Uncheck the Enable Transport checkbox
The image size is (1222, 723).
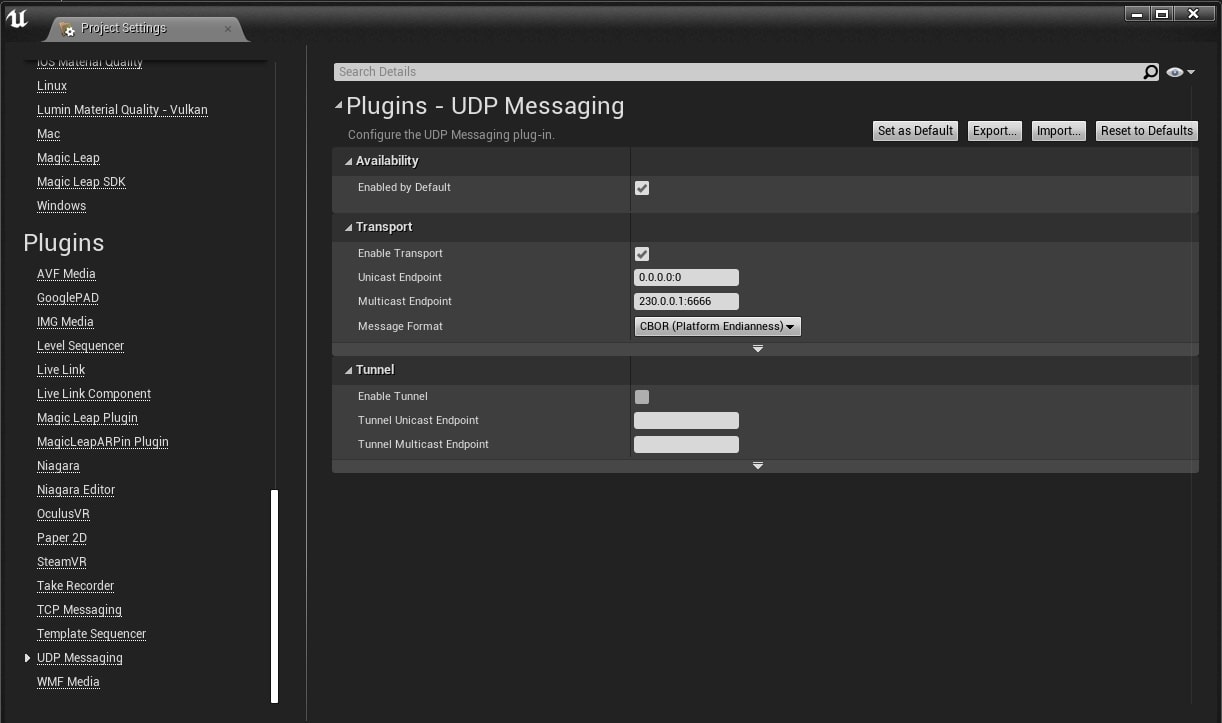coord(642,254)
